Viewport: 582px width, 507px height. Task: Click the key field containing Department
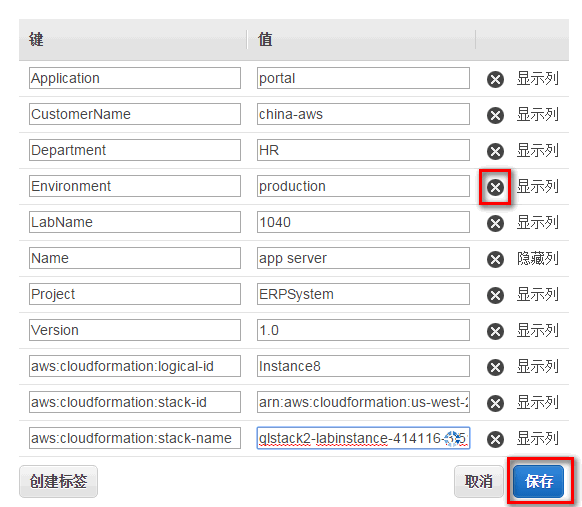click(135, 150)
